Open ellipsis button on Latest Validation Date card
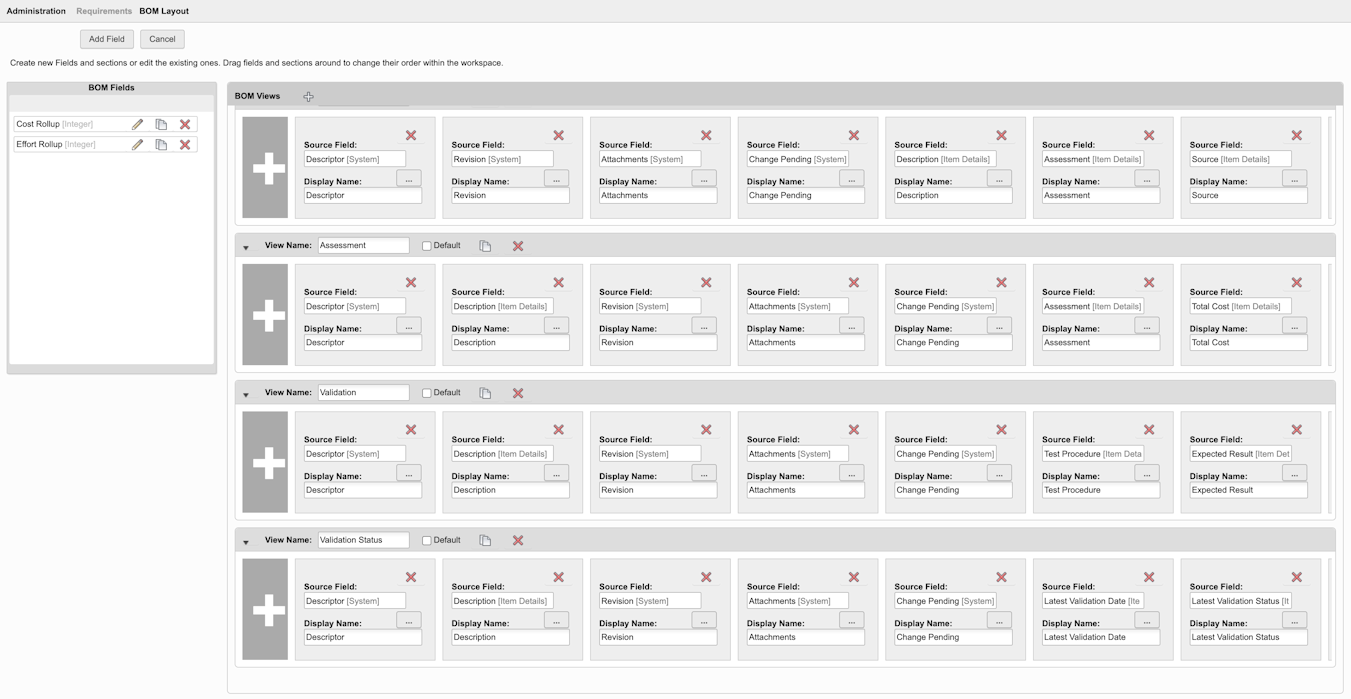Screen dimensions: 1351x699 (1147, 620)
